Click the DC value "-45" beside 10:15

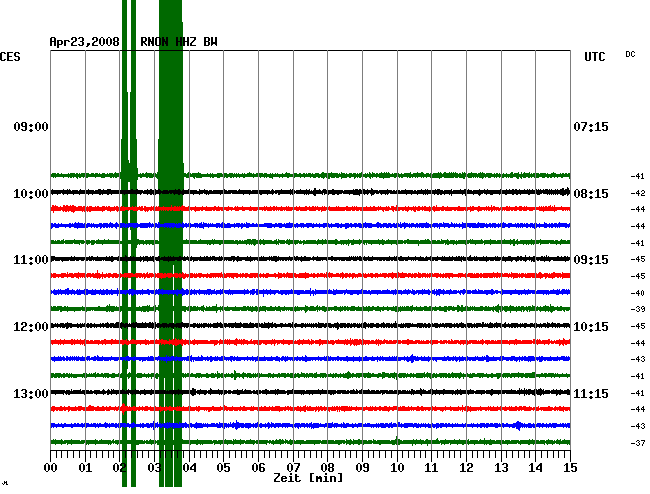point(638,327)
